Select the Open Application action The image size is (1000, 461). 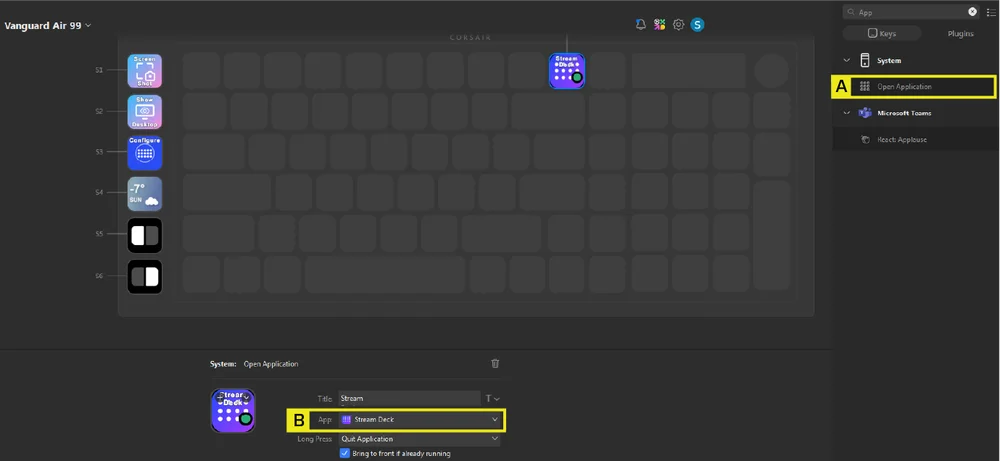pos(904,87)
